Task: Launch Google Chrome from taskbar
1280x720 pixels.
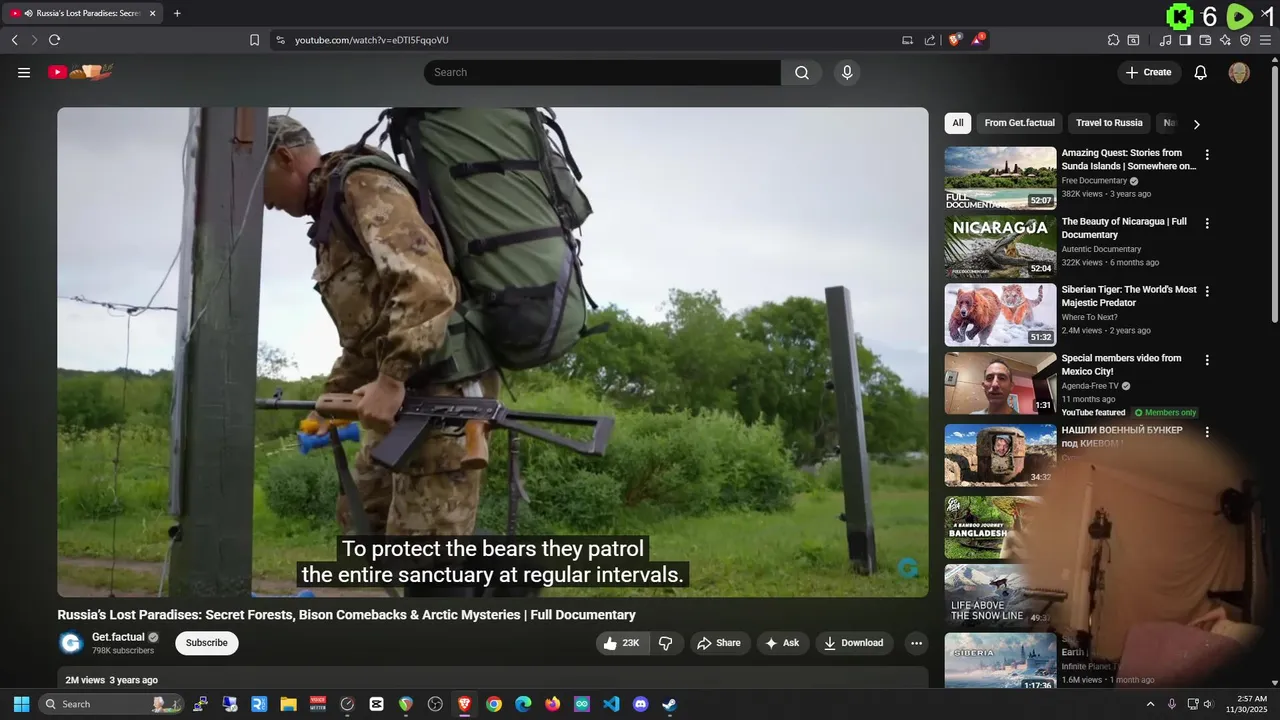Action: [494, 704]
